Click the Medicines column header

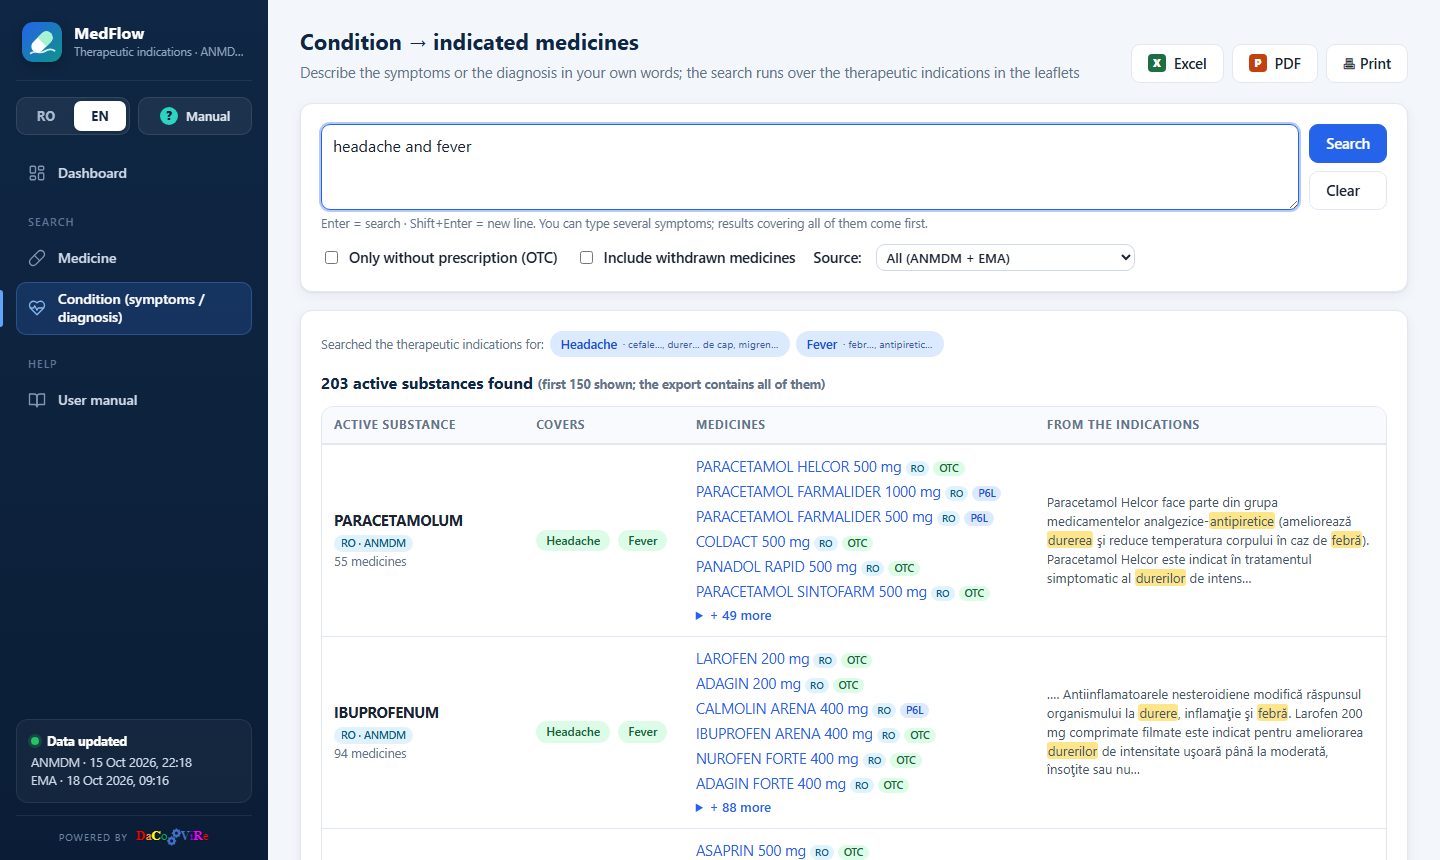[731, 425]
